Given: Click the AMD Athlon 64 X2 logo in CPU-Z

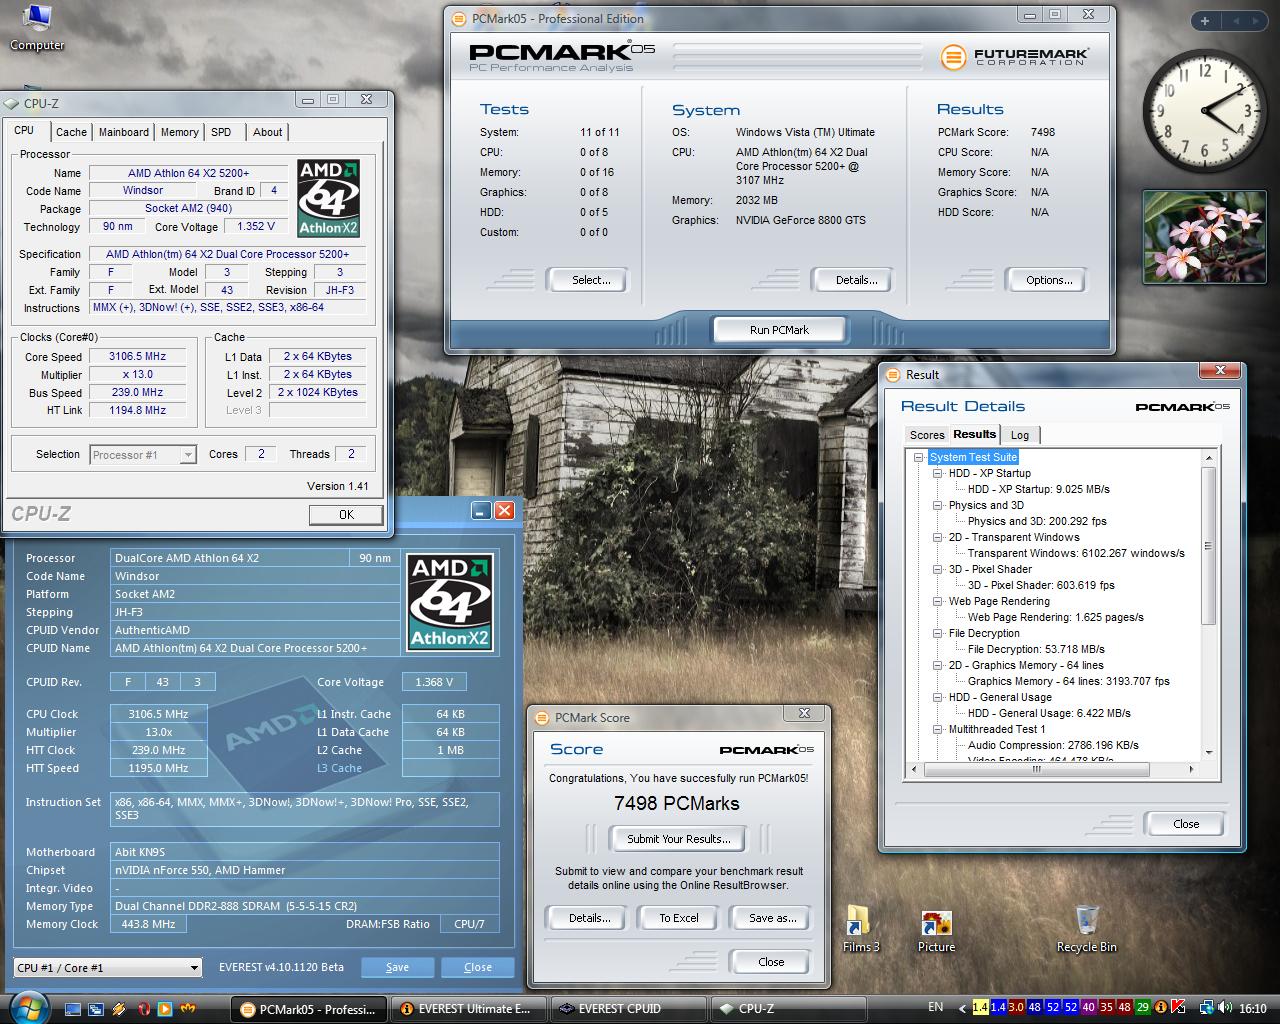Looking at the screenshot, I should coord(328,198).
